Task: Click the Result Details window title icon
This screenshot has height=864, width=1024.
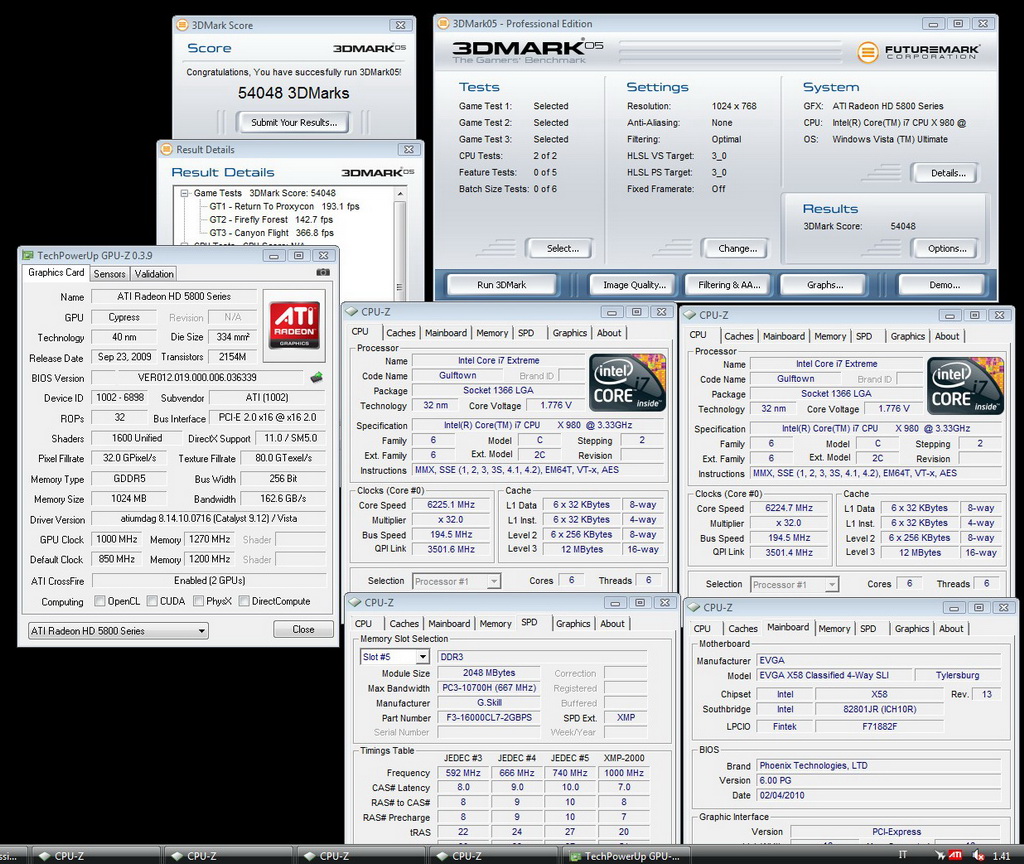Action: tap(167, 150)
